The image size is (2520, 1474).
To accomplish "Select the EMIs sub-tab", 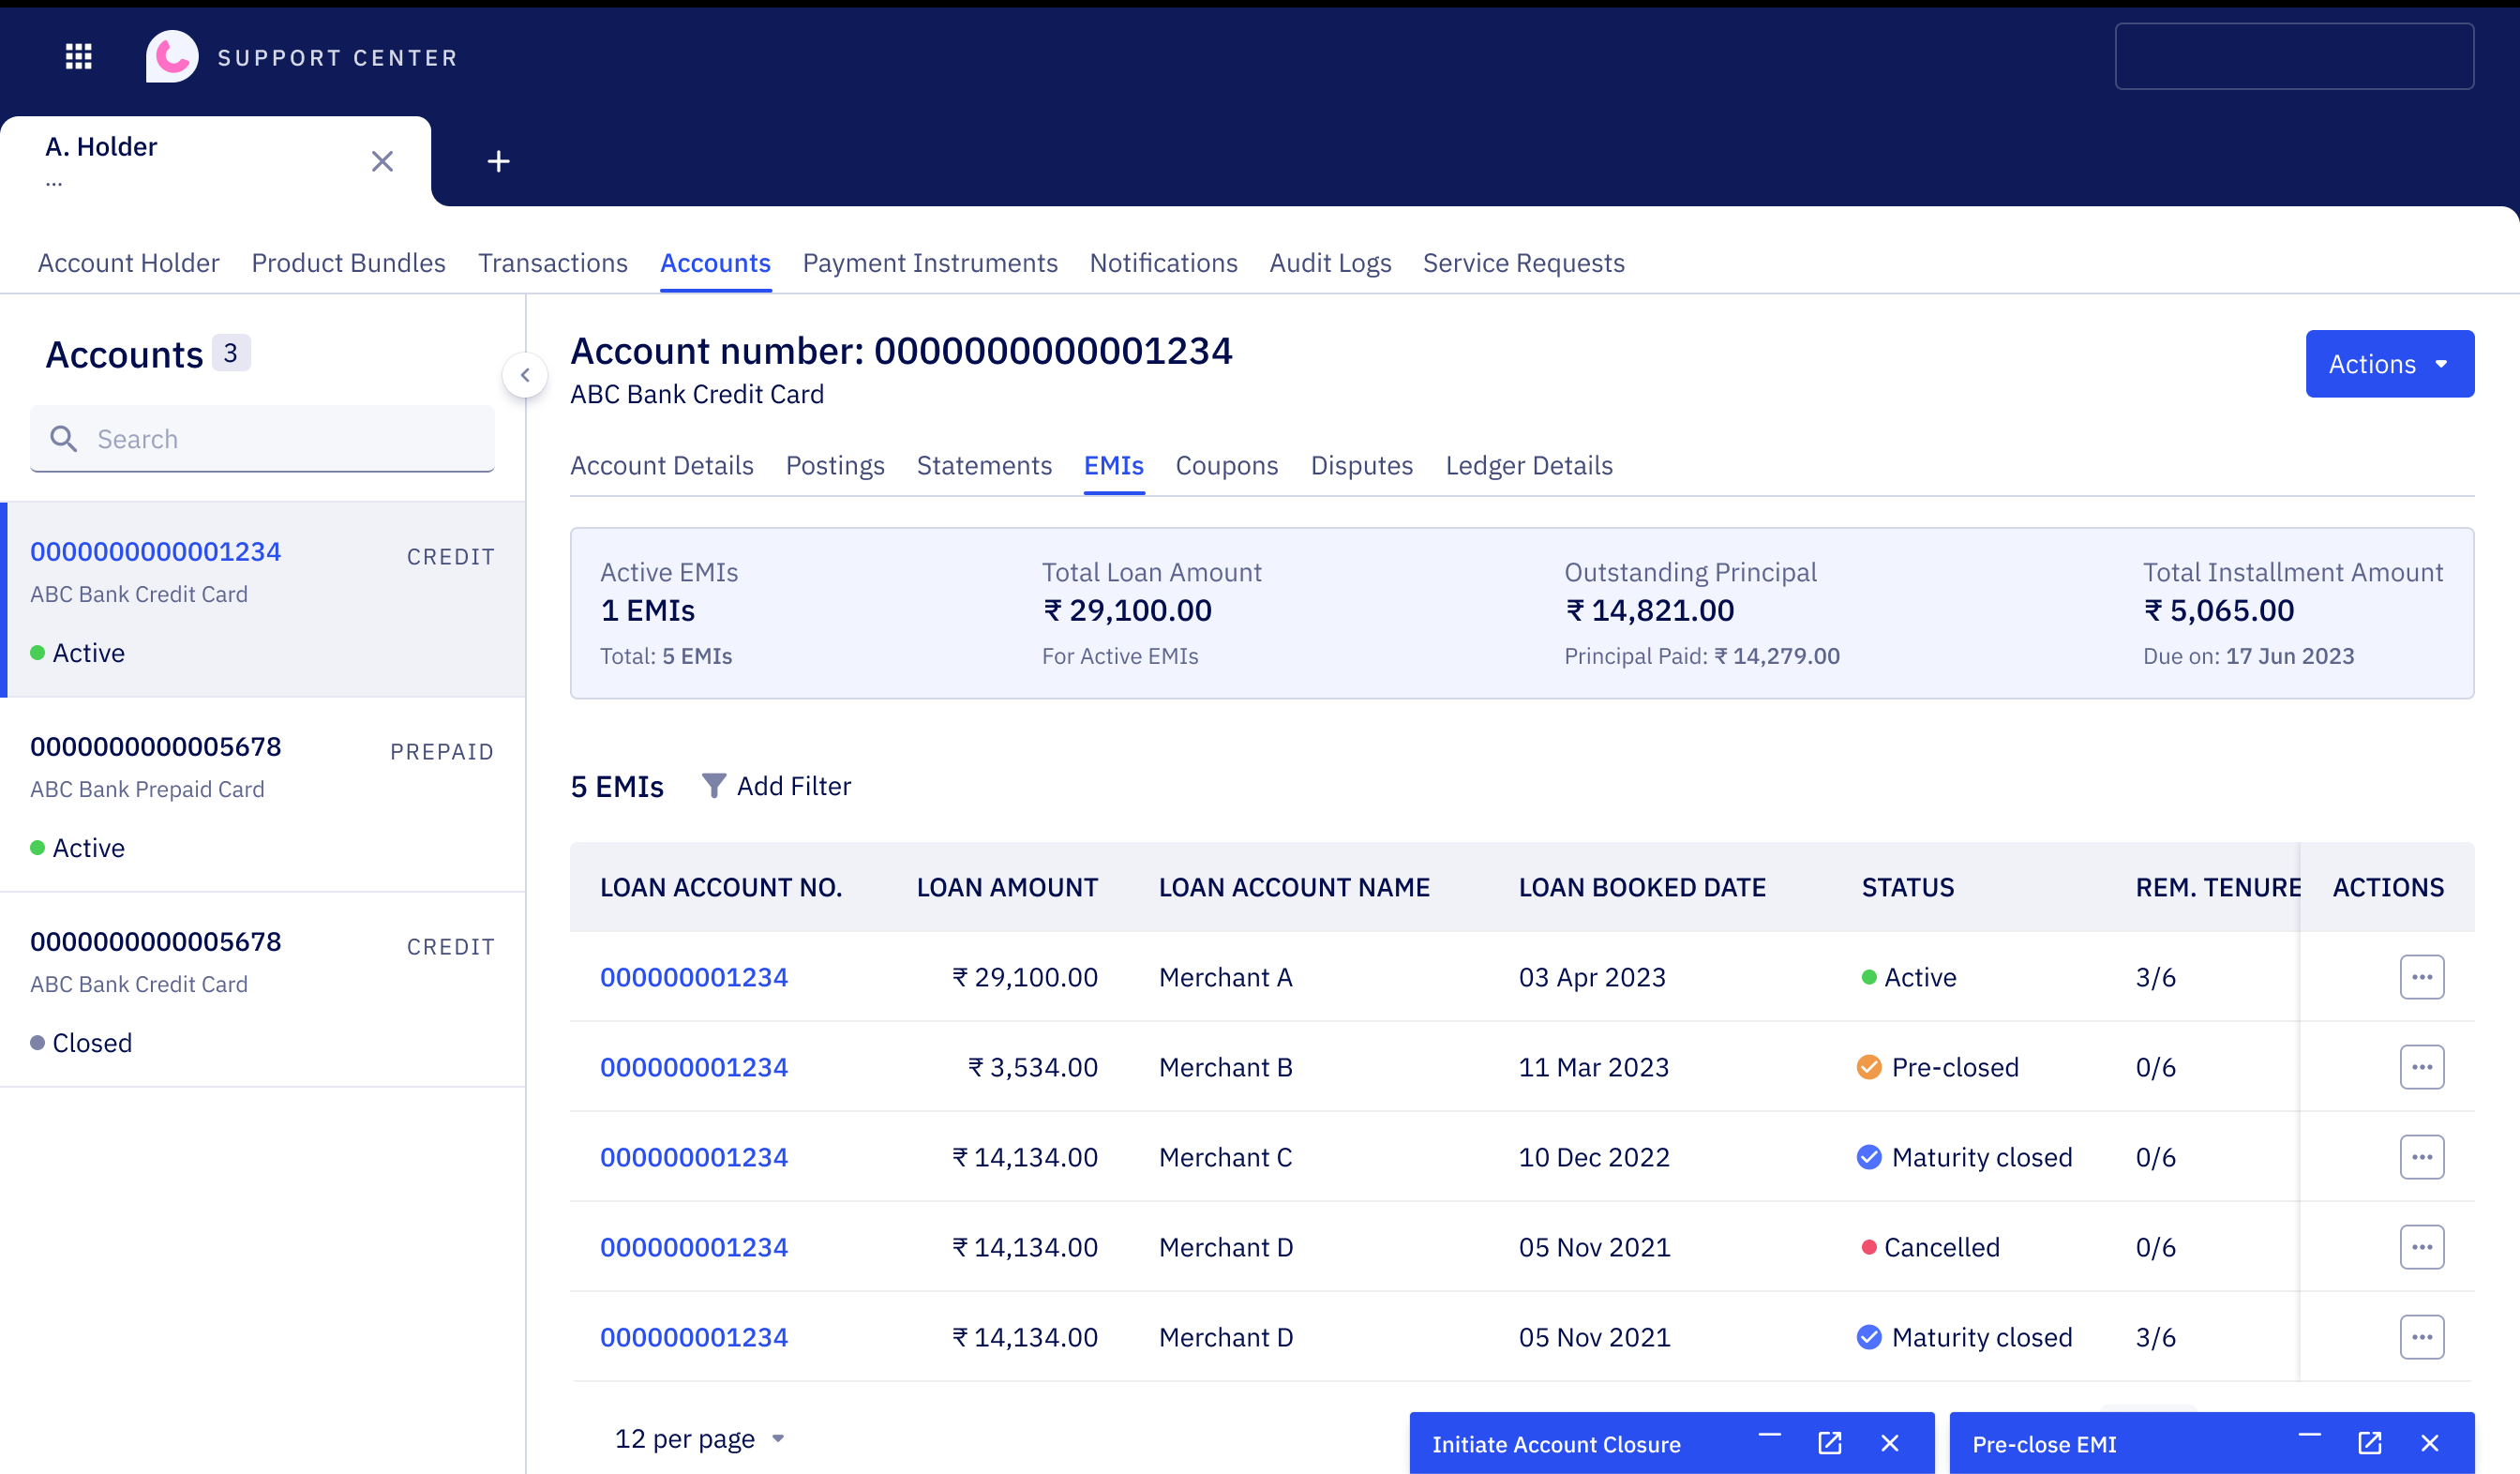I will click(x=1113, y=466).
